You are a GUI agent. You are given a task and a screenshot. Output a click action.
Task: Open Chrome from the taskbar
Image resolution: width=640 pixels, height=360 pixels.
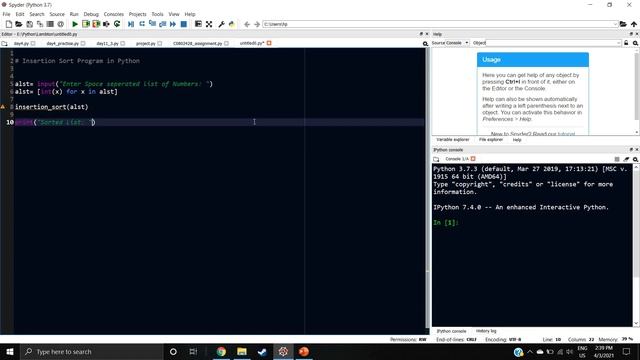click(x=221, y=351)
